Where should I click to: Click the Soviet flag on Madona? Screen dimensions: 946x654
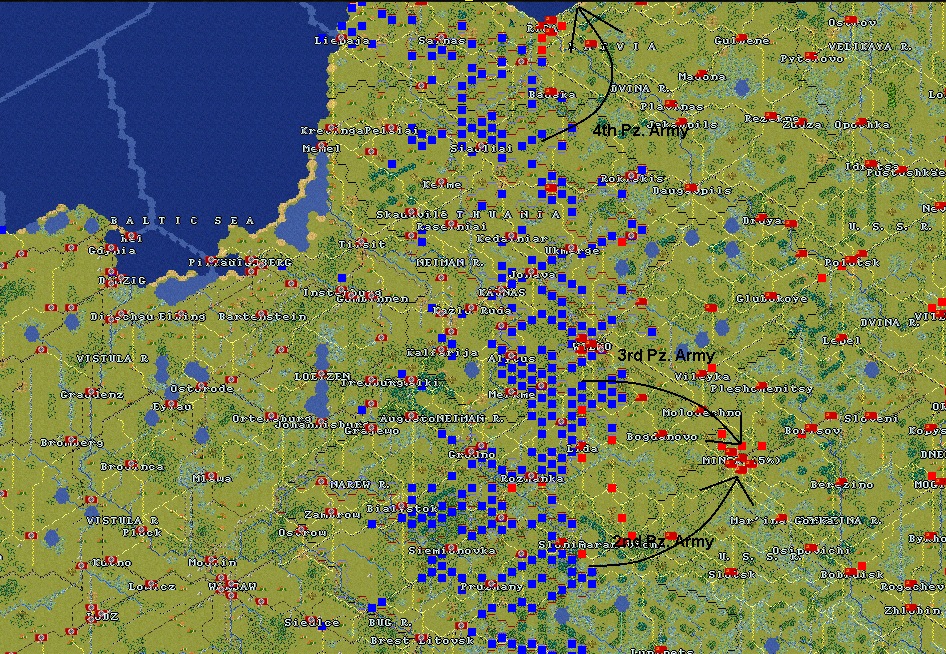(x=701, y=74)
